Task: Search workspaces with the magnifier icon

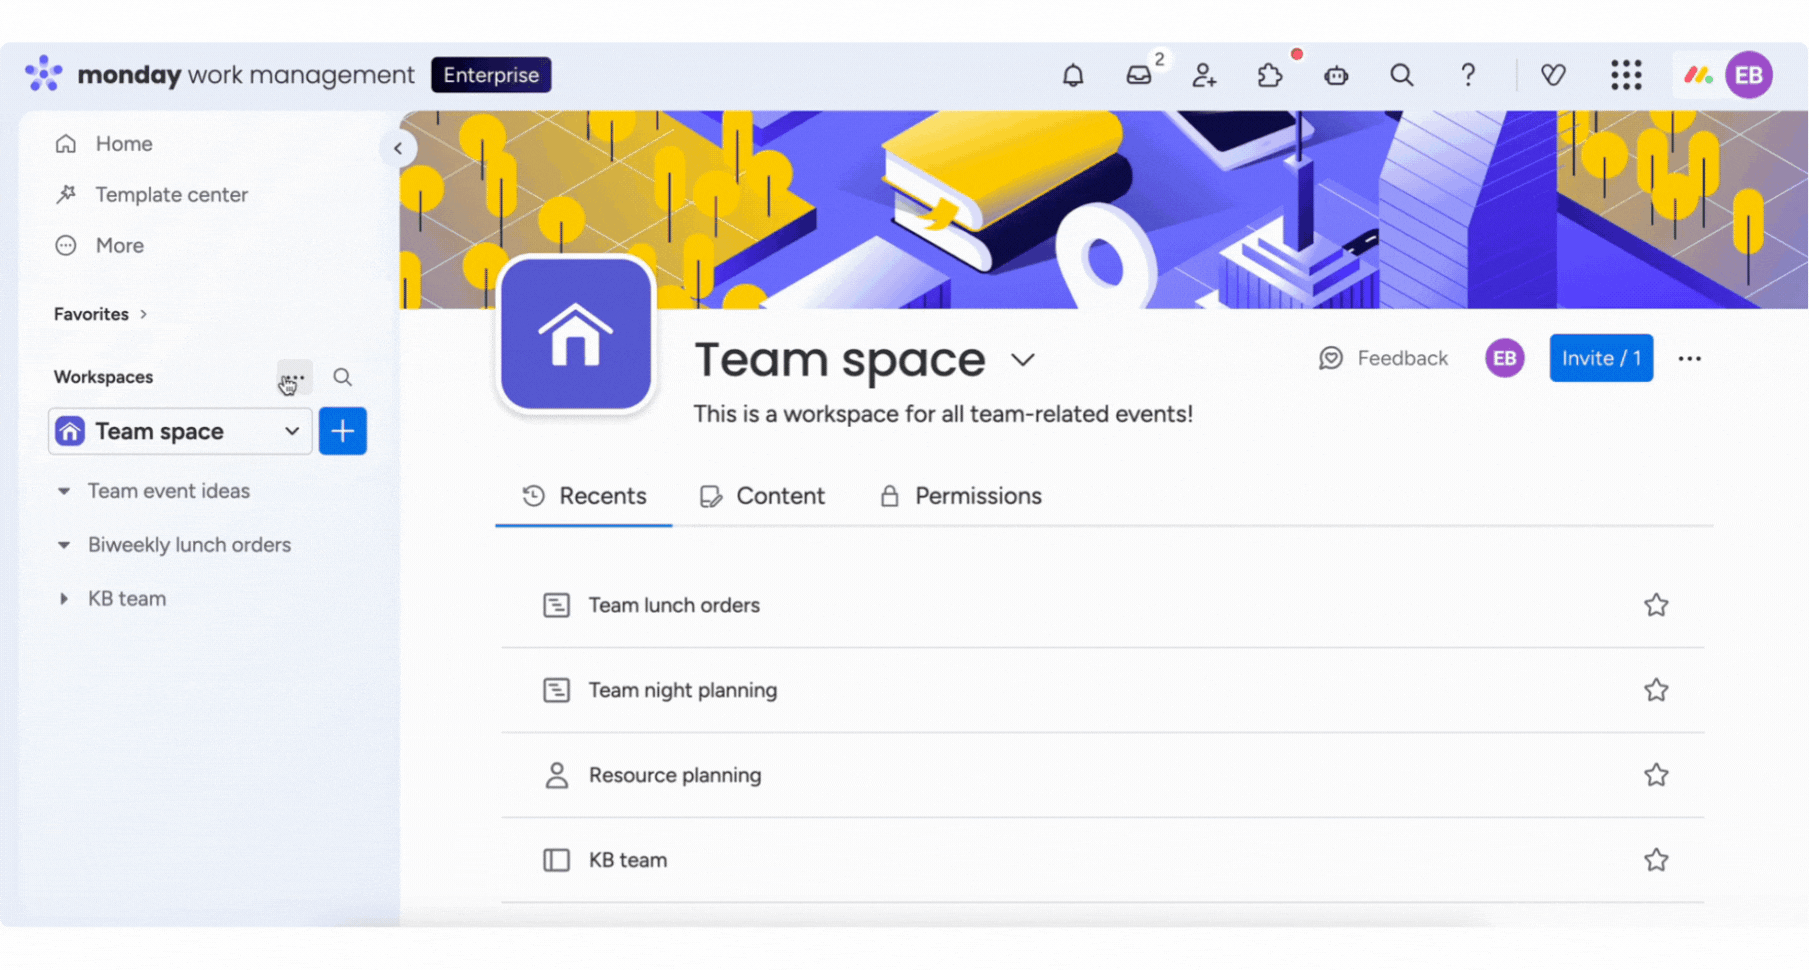Action: (x=342, y=377)
